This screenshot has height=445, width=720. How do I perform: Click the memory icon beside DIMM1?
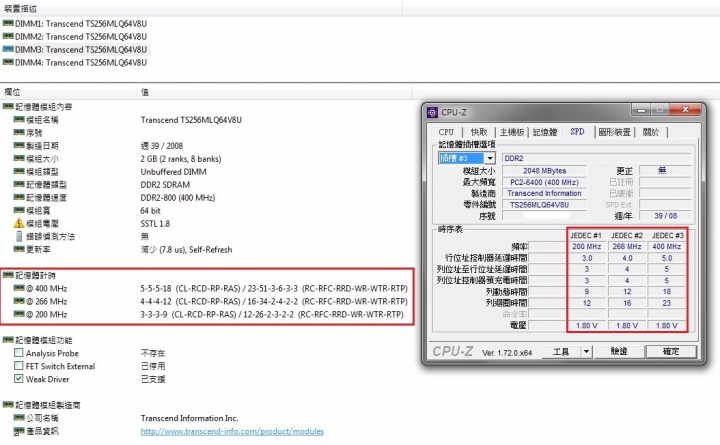click(8, 23)
